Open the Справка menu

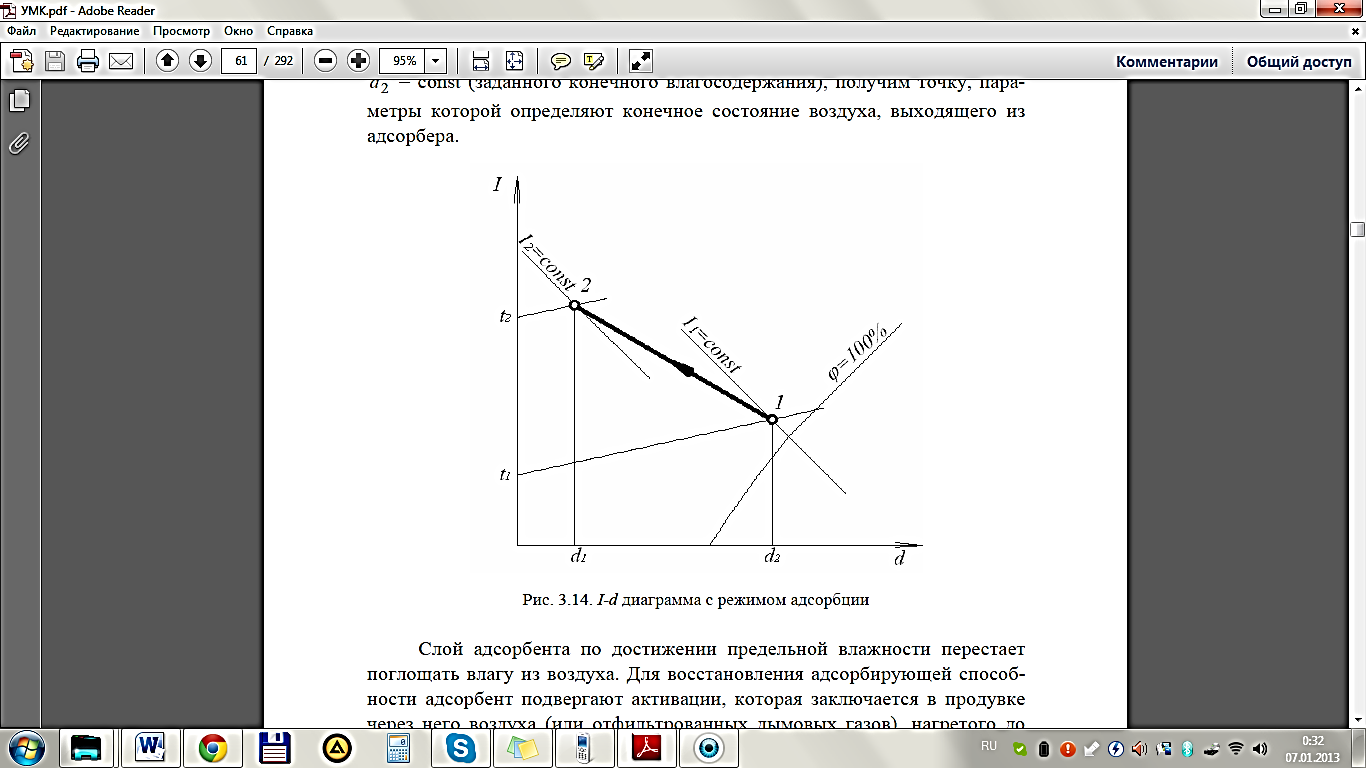(290, 31)
